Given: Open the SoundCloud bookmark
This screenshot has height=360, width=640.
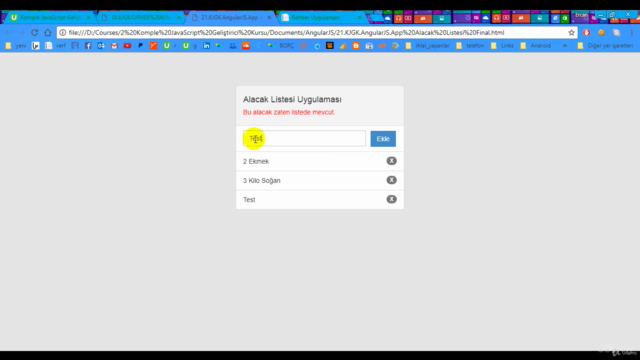Looking at the screenshot, I should (x=246, y=46).
